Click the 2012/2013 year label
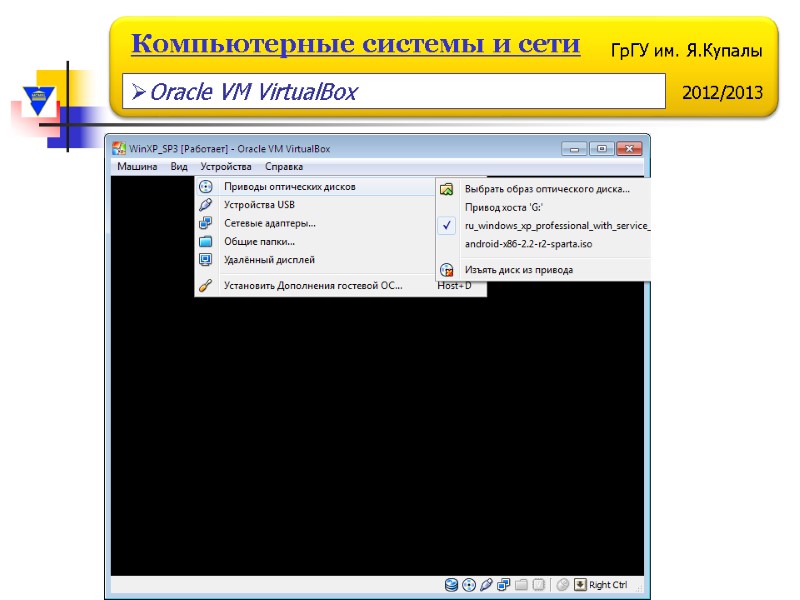The image size is (800, 600). pos(722,93)
